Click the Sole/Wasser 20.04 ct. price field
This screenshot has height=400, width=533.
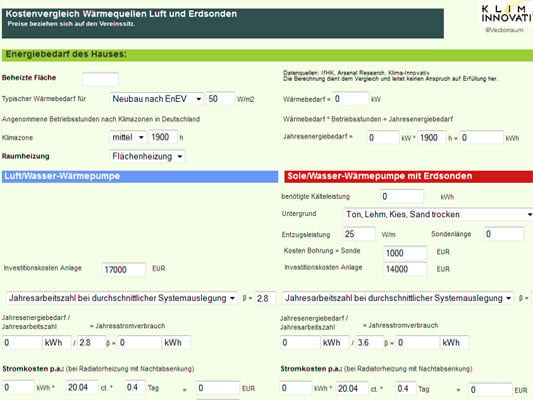(352, 388)
